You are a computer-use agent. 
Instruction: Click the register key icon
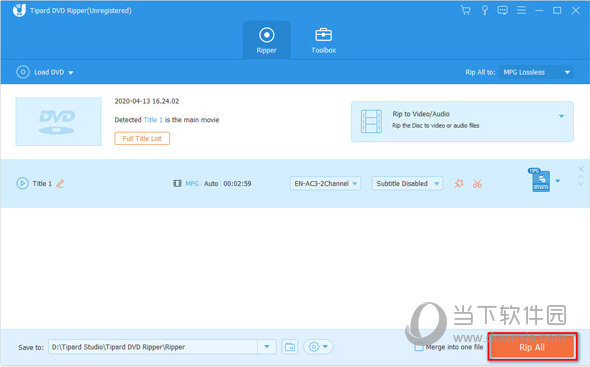point(485,10)
